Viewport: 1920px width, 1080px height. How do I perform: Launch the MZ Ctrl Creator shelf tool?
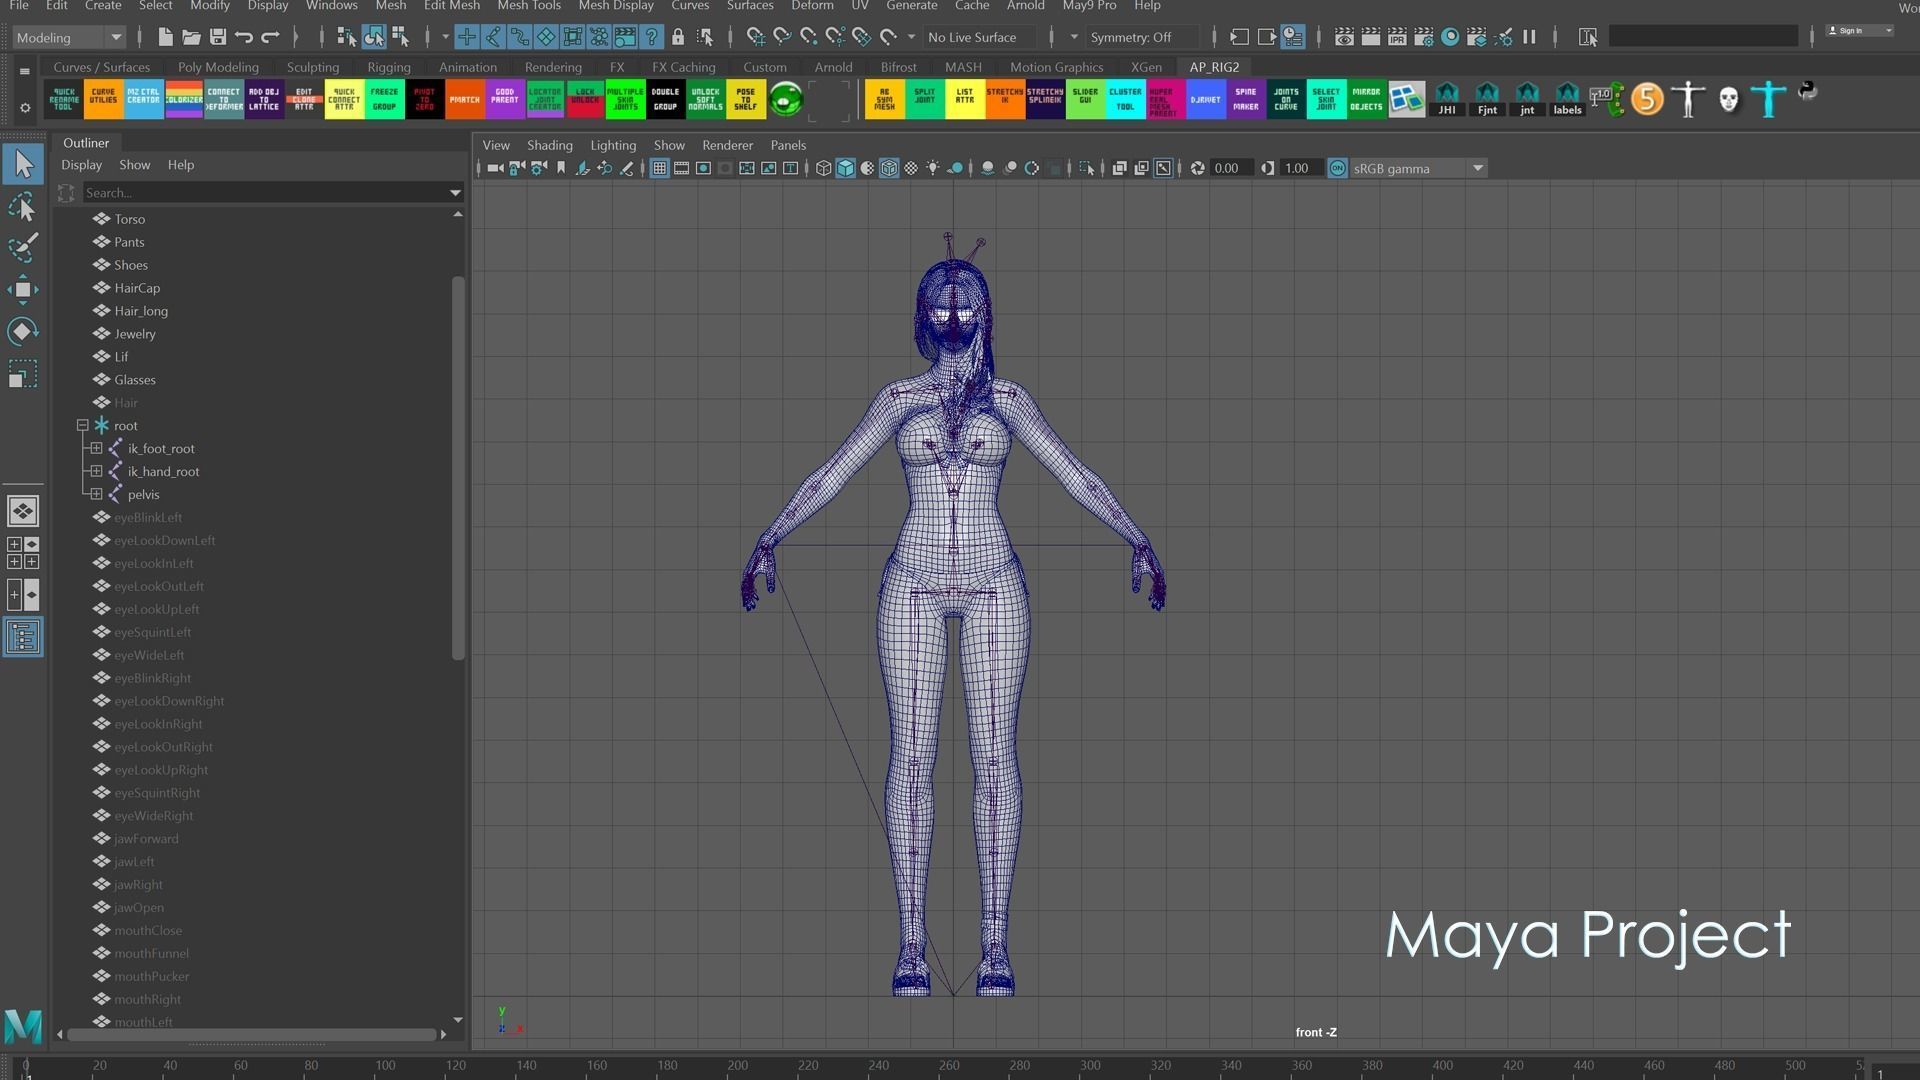pos(143,99)
